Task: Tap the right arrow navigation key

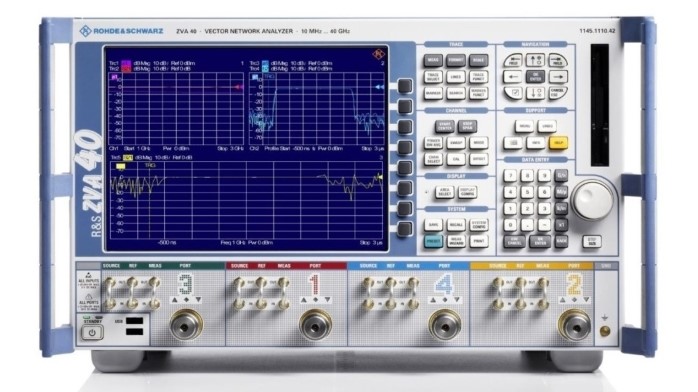Action: coord(557,77)
